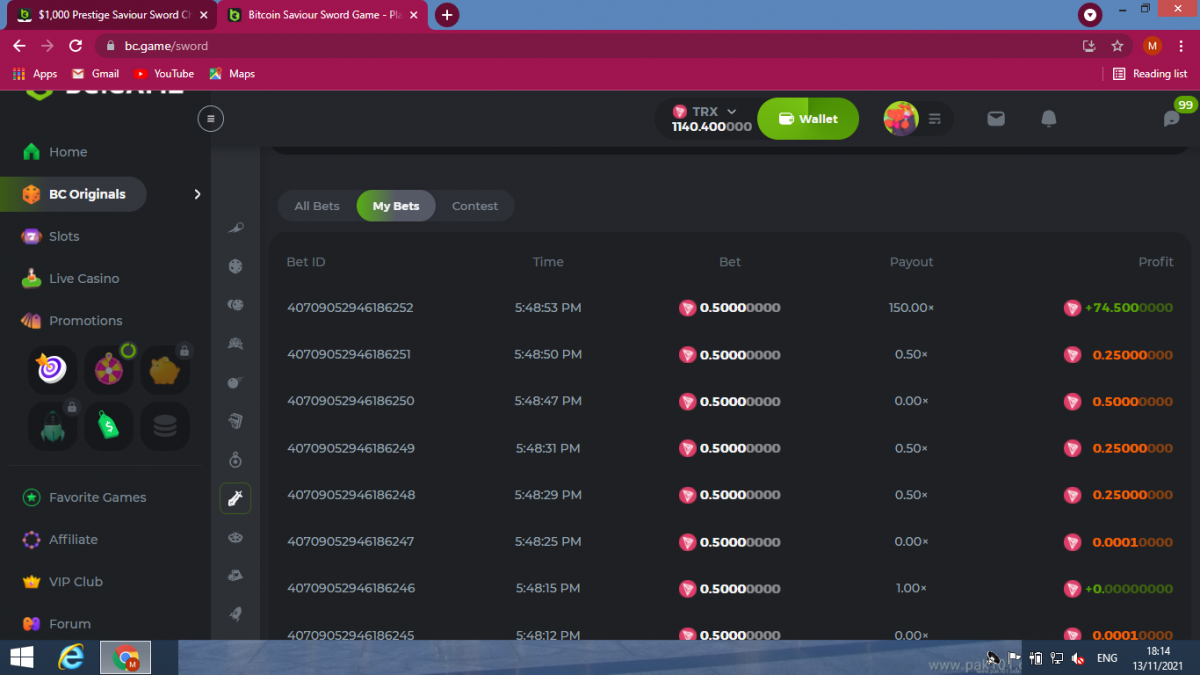Image resolution: width=1200 pixels, height=675 pixels.
Task: Switch to the All Bets tab
Action: point(317,206)
